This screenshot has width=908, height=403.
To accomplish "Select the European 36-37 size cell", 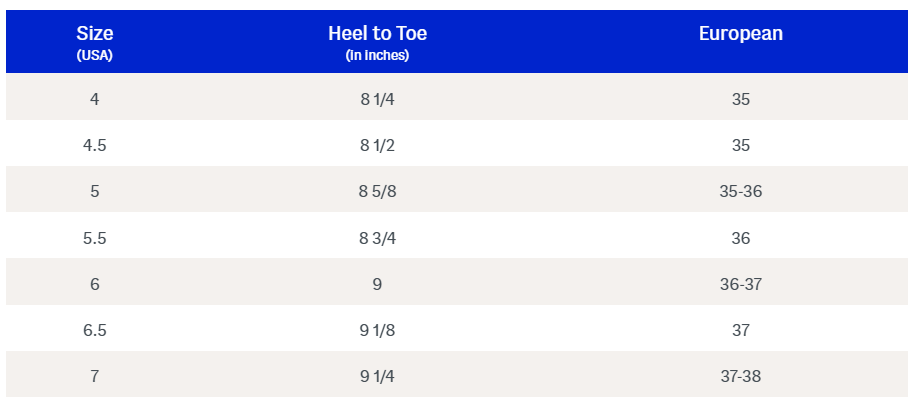I will point(740,284).
